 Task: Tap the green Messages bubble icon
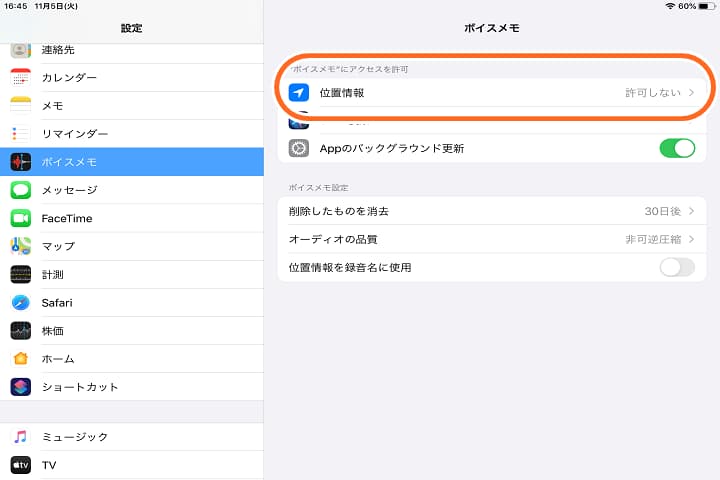[x=21, y=190]
